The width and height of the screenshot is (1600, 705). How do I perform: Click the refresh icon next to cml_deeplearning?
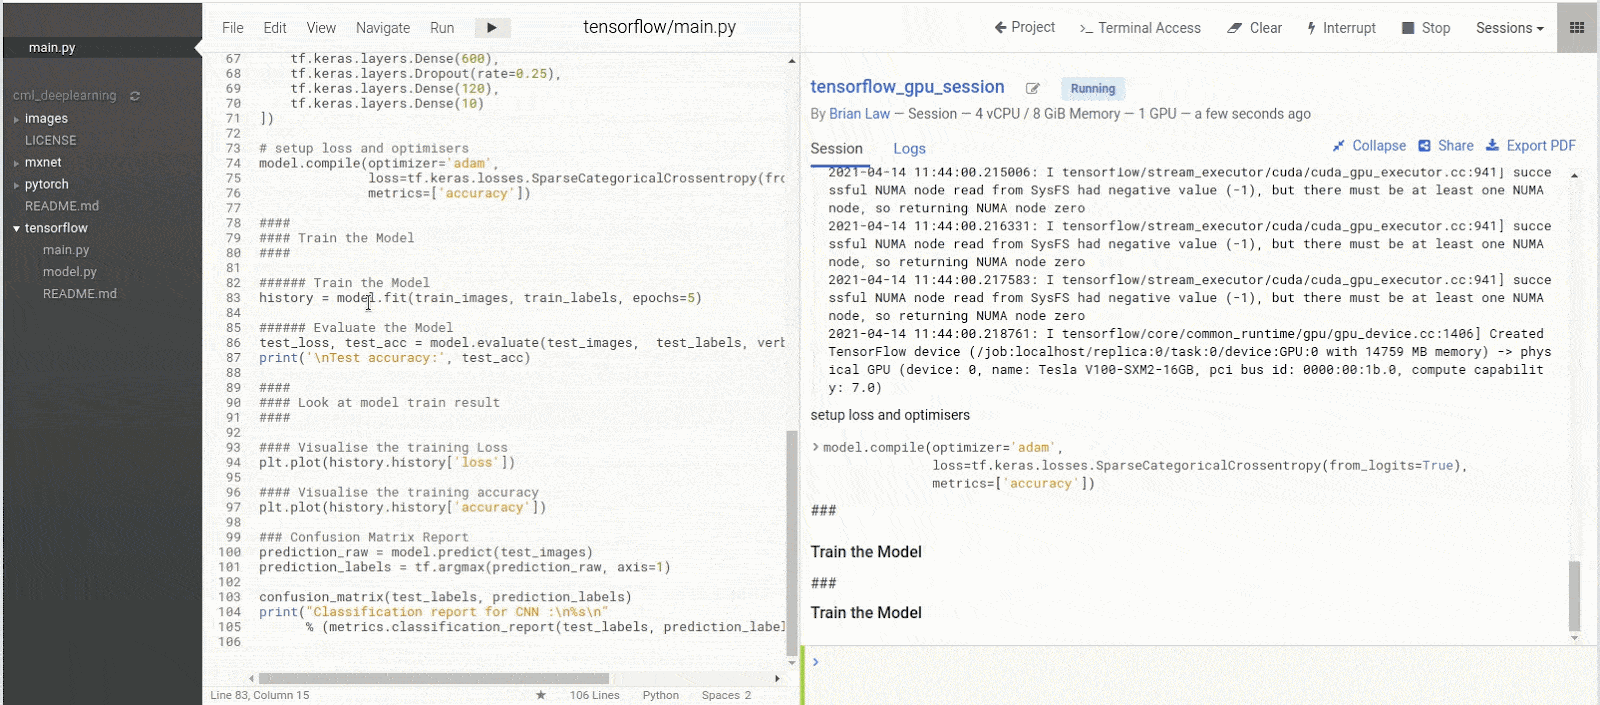coord(135,96)
